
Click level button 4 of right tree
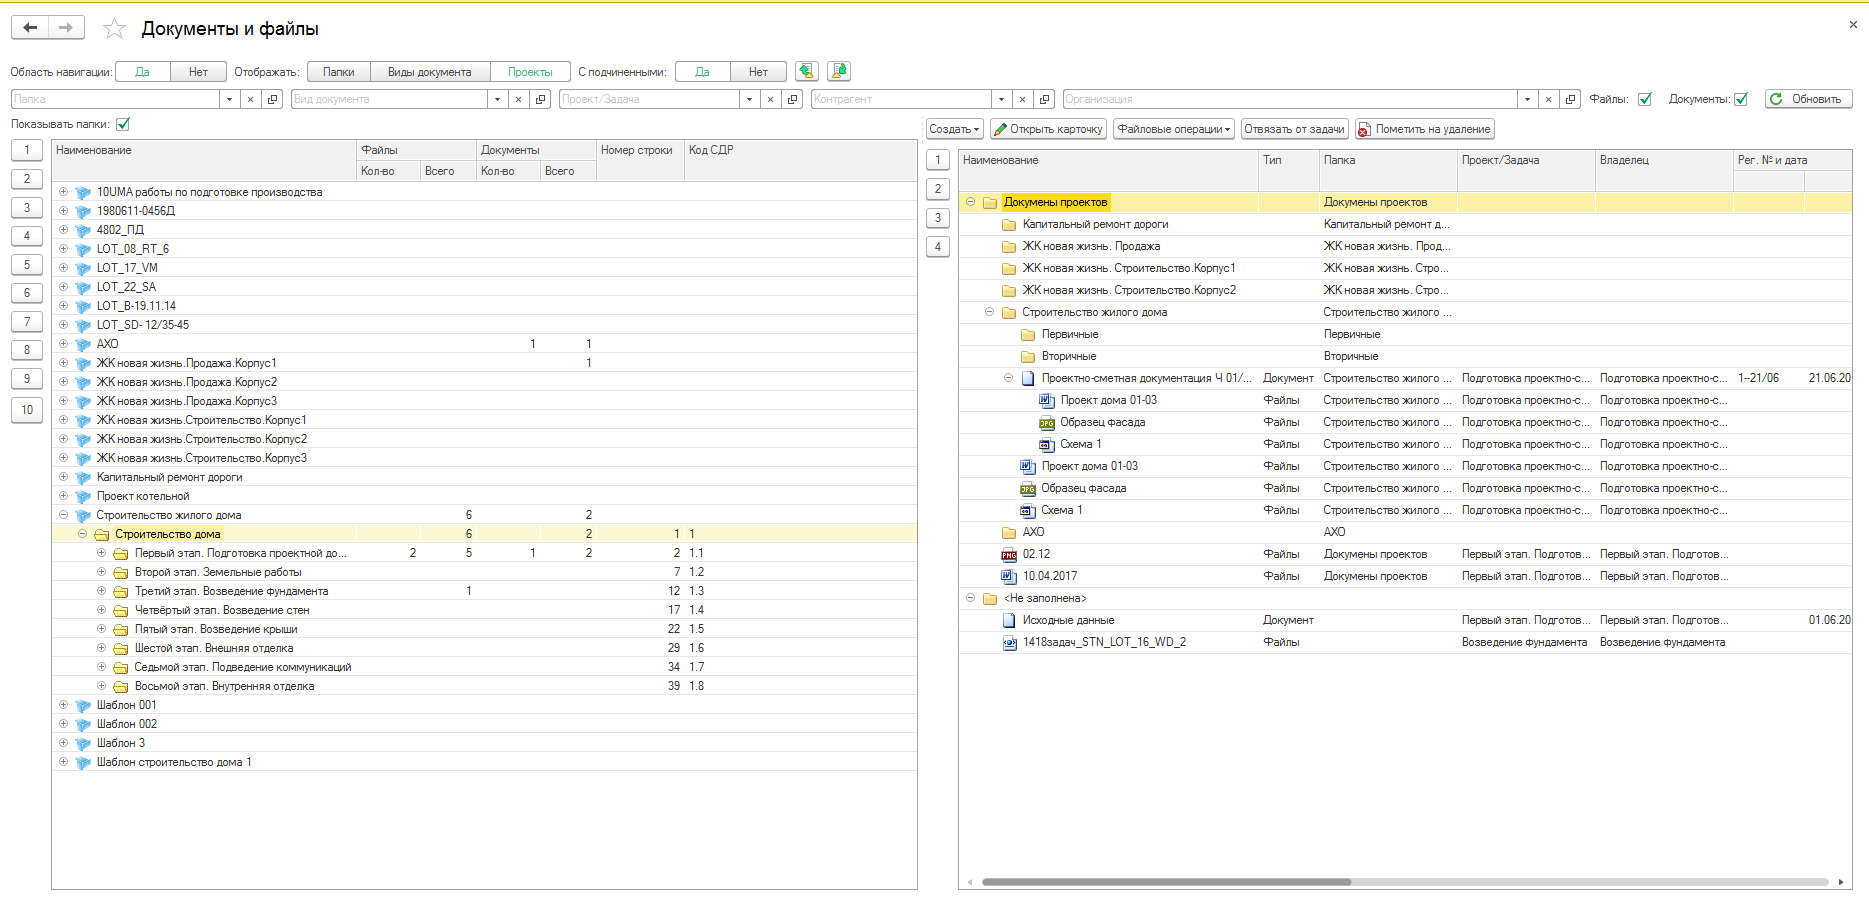click(938, 246)
